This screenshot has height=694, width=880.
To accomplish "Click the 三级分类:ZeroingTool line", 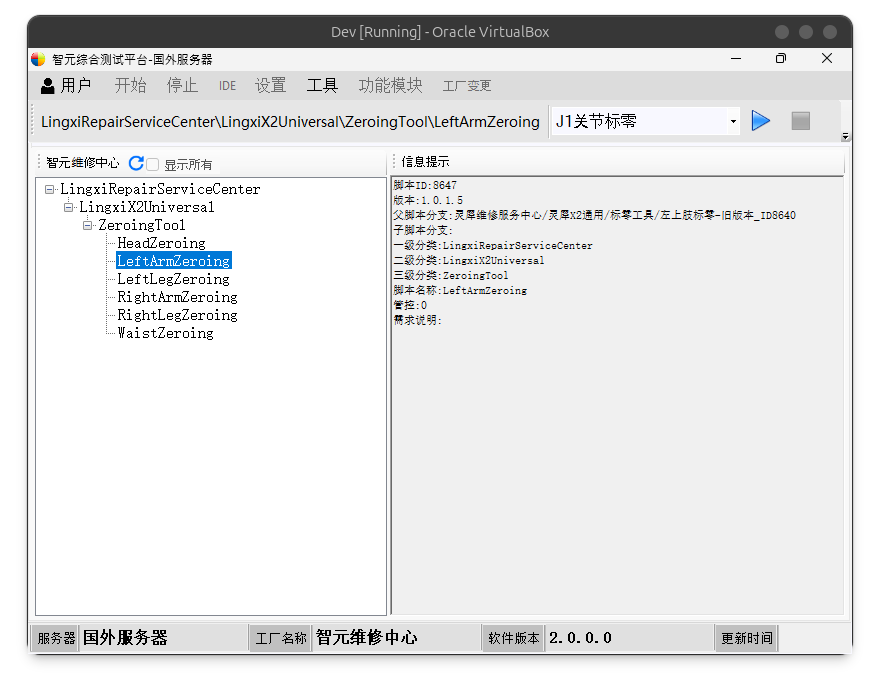I will [x=451, y=275].
